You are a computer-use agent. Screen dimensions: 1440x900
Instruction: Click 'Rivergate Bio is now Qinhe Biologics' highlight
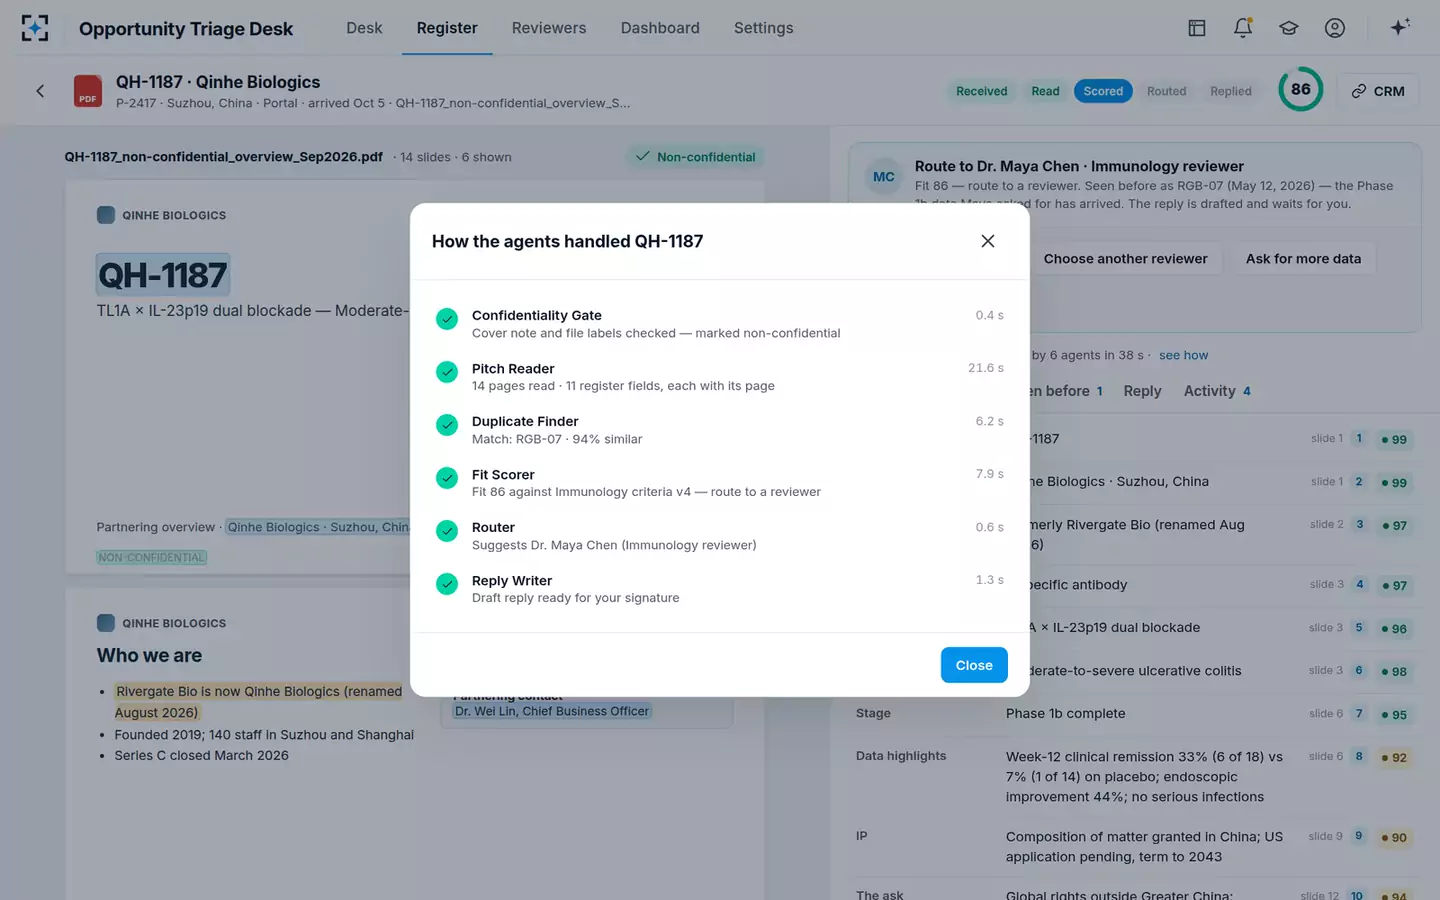click(258, 702)
